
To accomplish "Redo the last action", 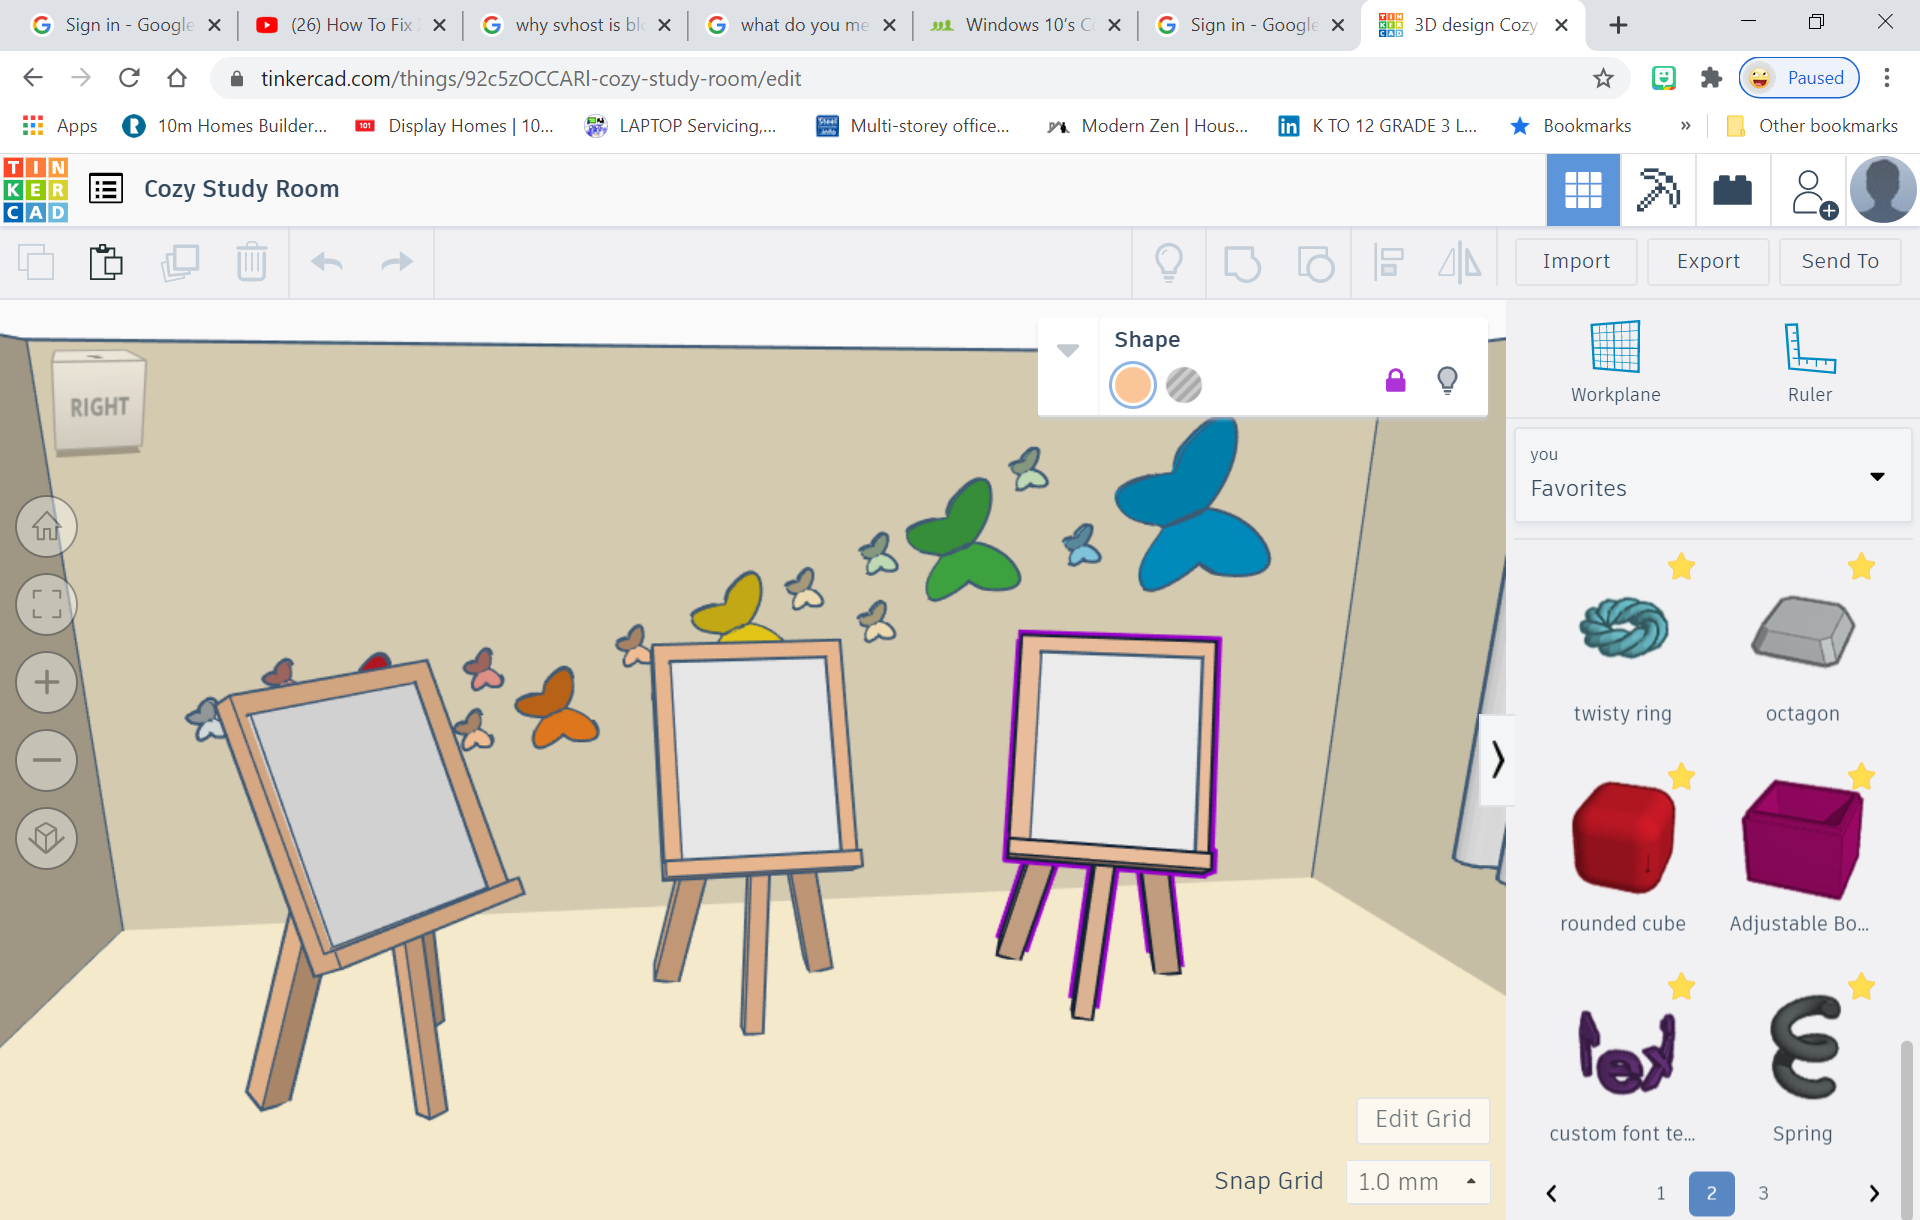I will (396, 262).
